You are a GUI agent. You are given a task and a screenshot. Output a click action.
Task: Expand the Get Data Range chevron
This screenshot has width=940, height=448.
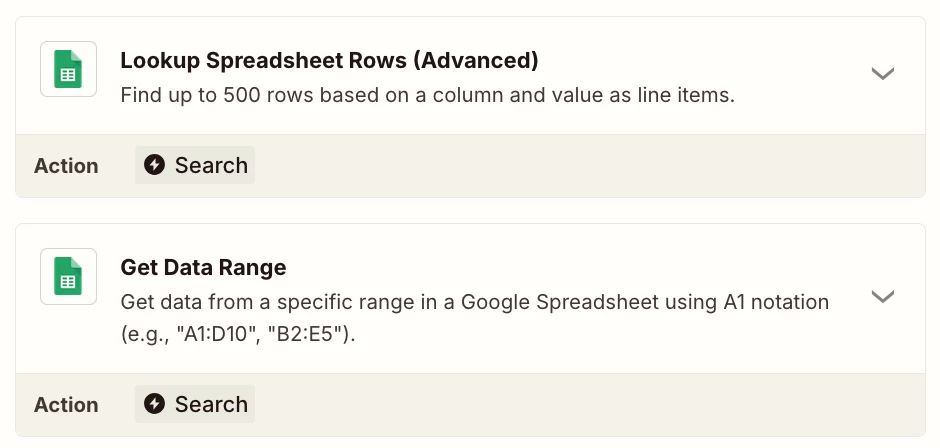[x=882, y=296]
